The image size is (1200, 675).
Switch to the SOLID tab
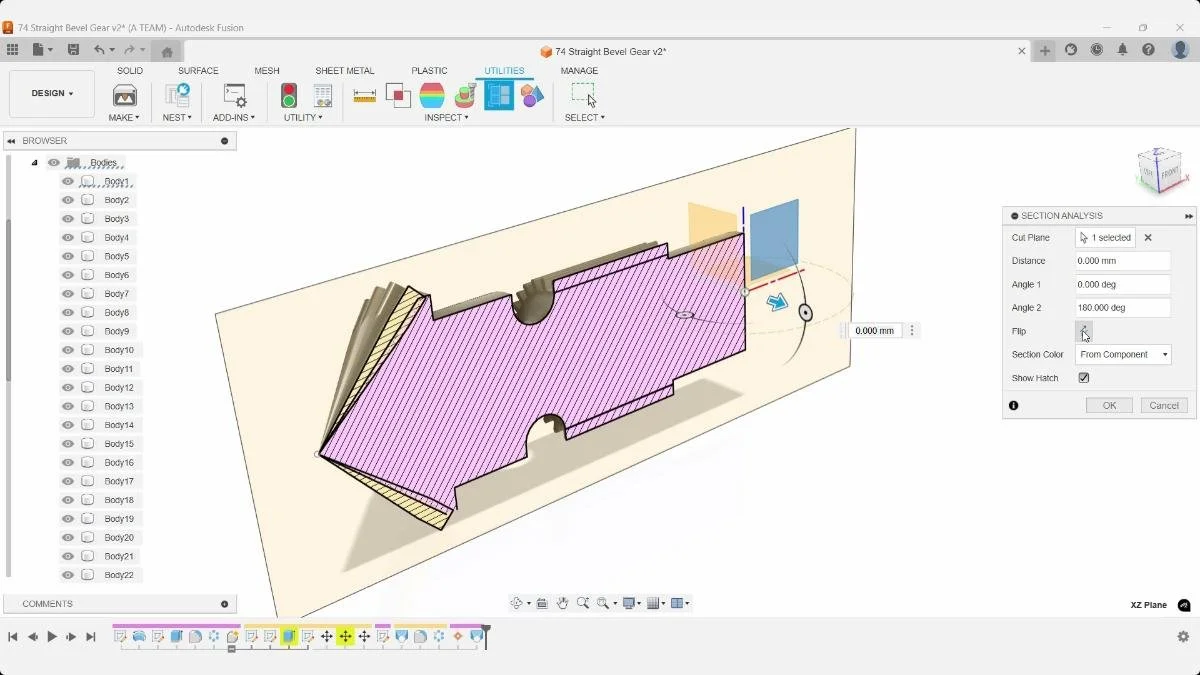[x=130, y=71]
